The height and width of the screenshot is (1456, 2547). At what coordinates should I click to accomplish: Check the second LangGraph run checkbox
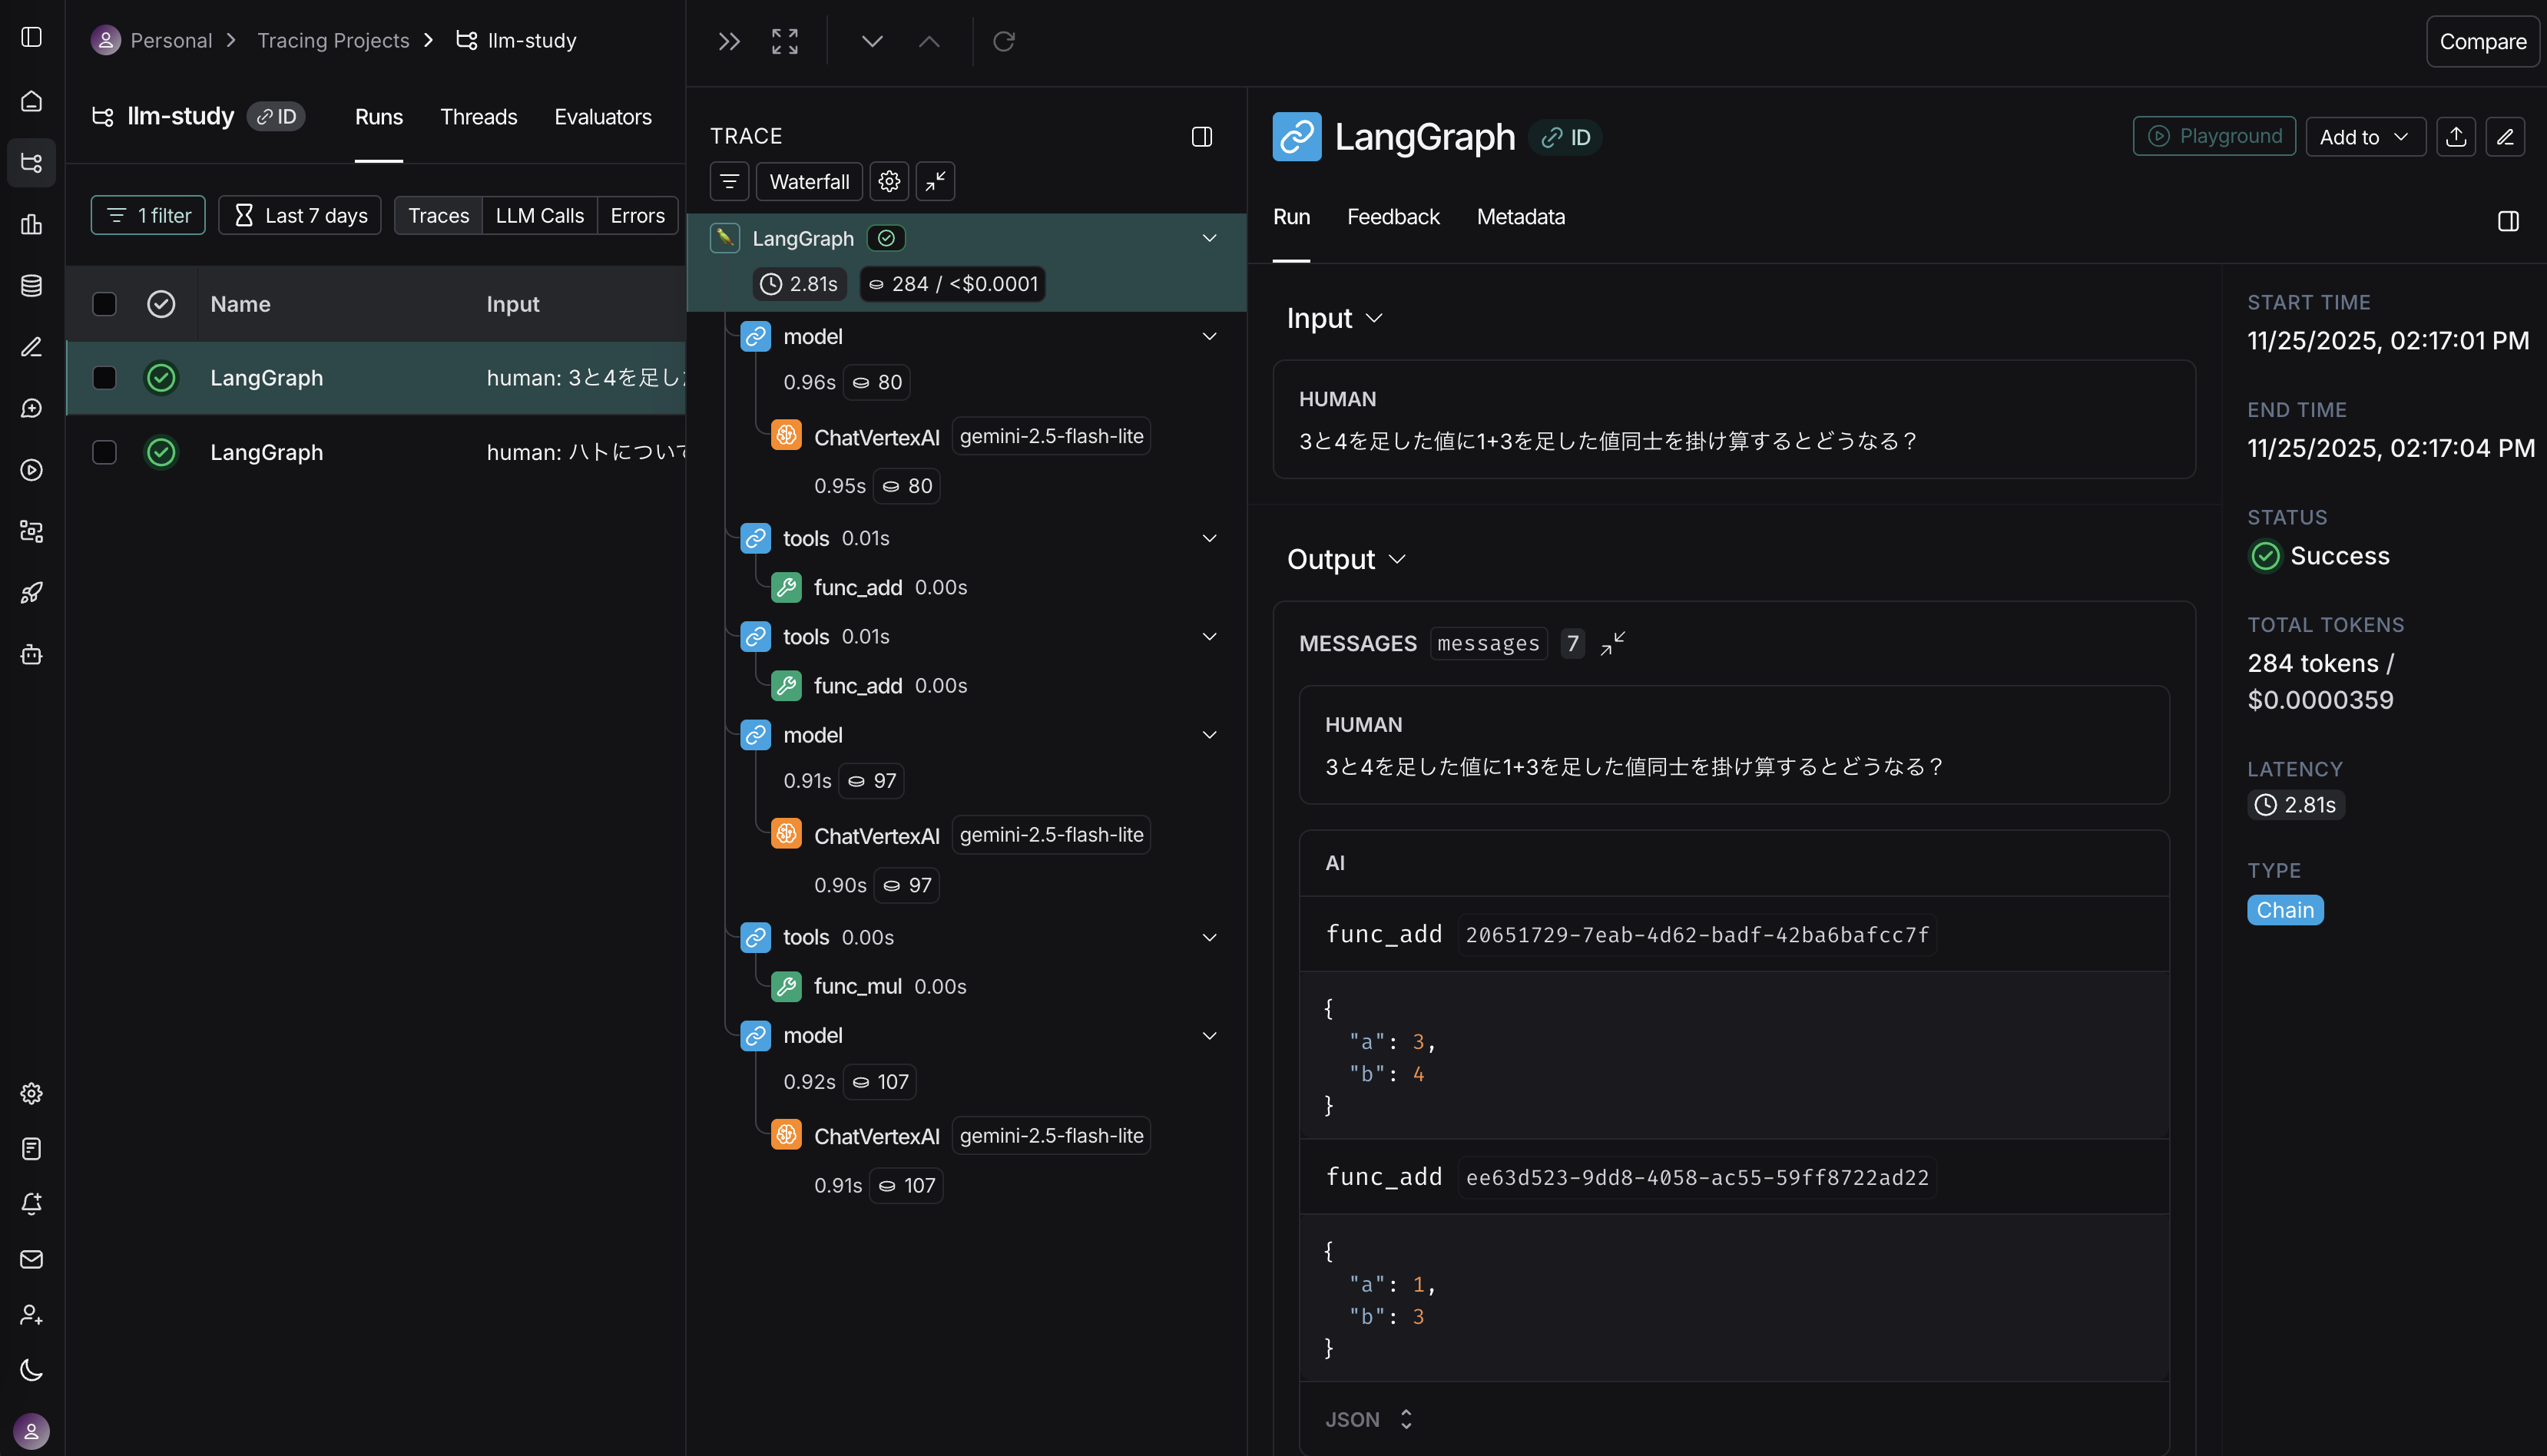click(104, 452)
